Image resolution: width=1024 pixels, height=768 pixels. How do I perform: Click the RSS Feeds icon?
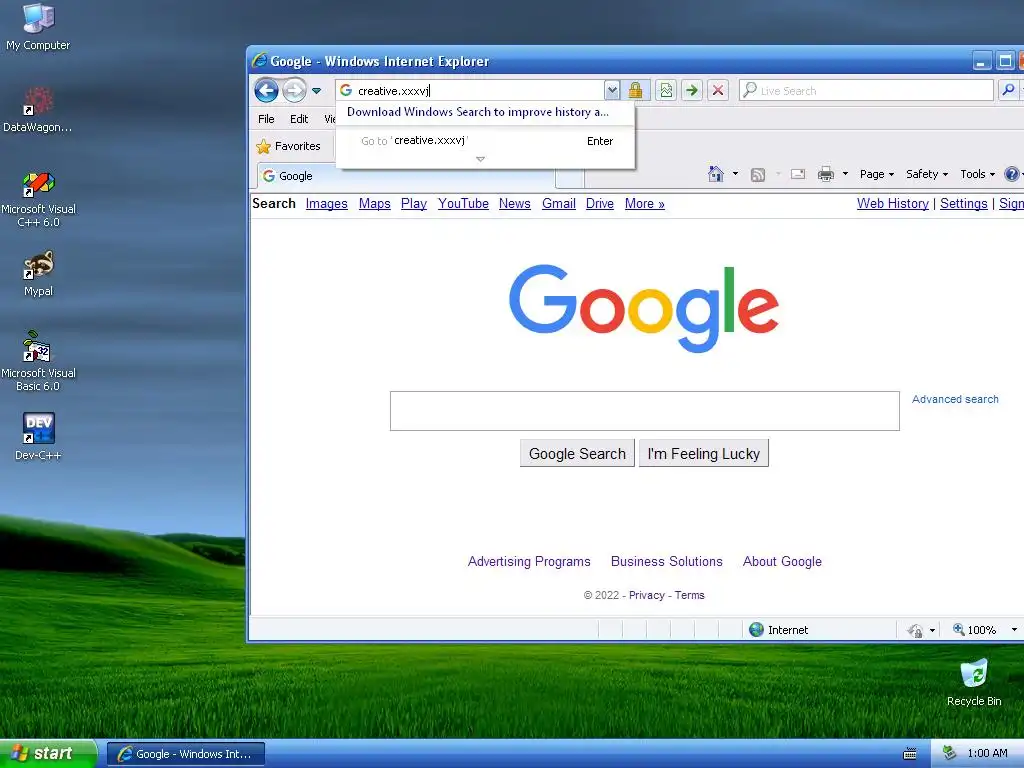[x=758, y=174]
